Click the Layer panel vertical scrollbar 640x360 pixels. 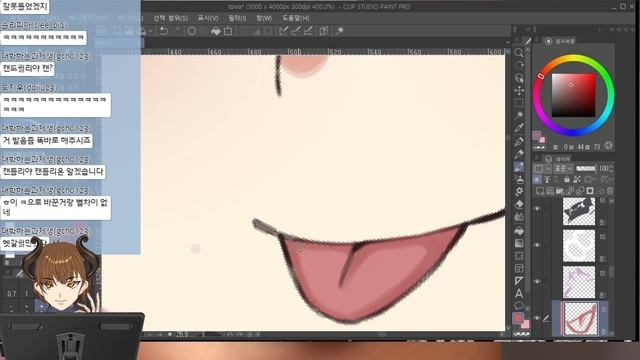pos(611,271)
